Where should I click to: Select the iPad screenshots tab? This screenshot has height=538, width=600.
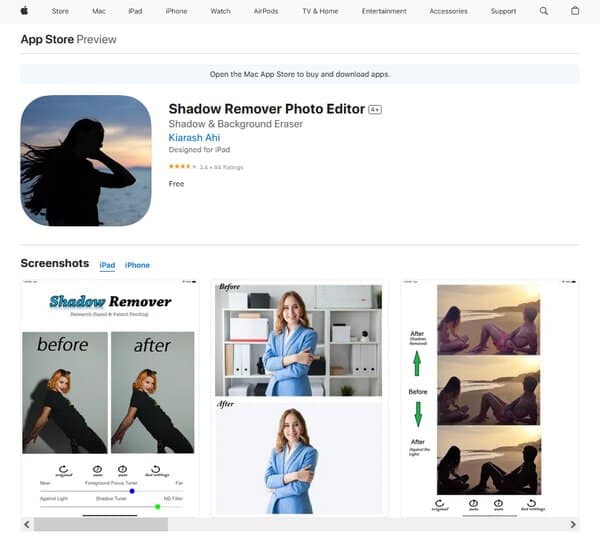107,265
